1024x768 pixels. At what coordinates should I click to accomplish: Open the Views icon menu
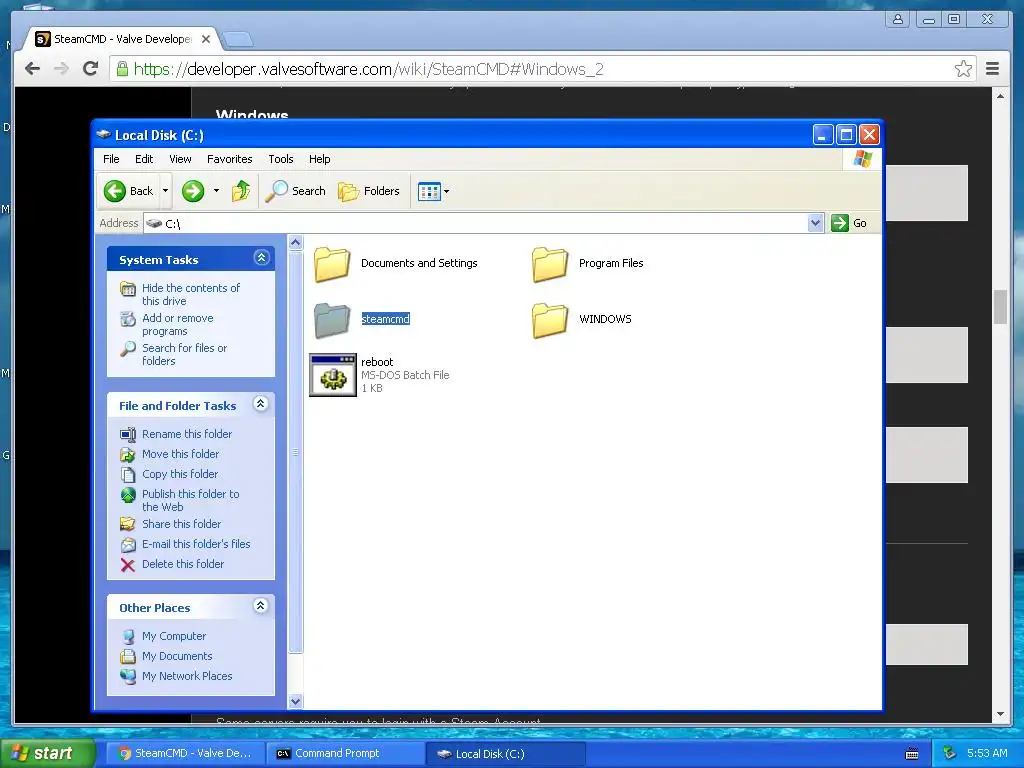429,191
